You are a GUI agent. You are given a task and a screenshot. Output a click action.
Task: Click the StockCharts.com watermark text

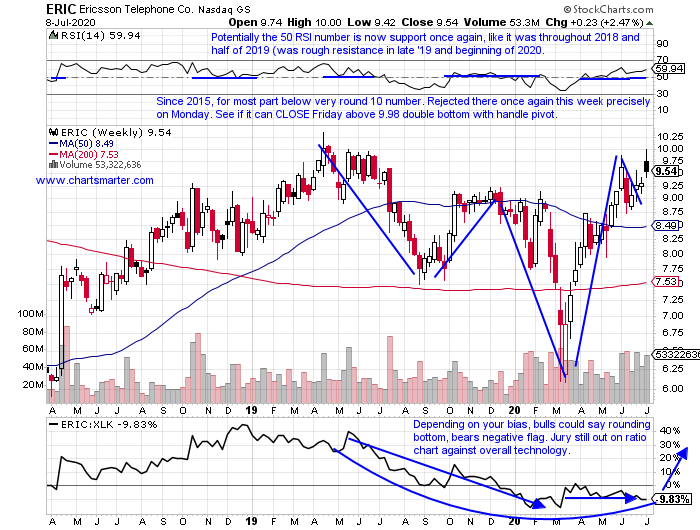[608, 9]
